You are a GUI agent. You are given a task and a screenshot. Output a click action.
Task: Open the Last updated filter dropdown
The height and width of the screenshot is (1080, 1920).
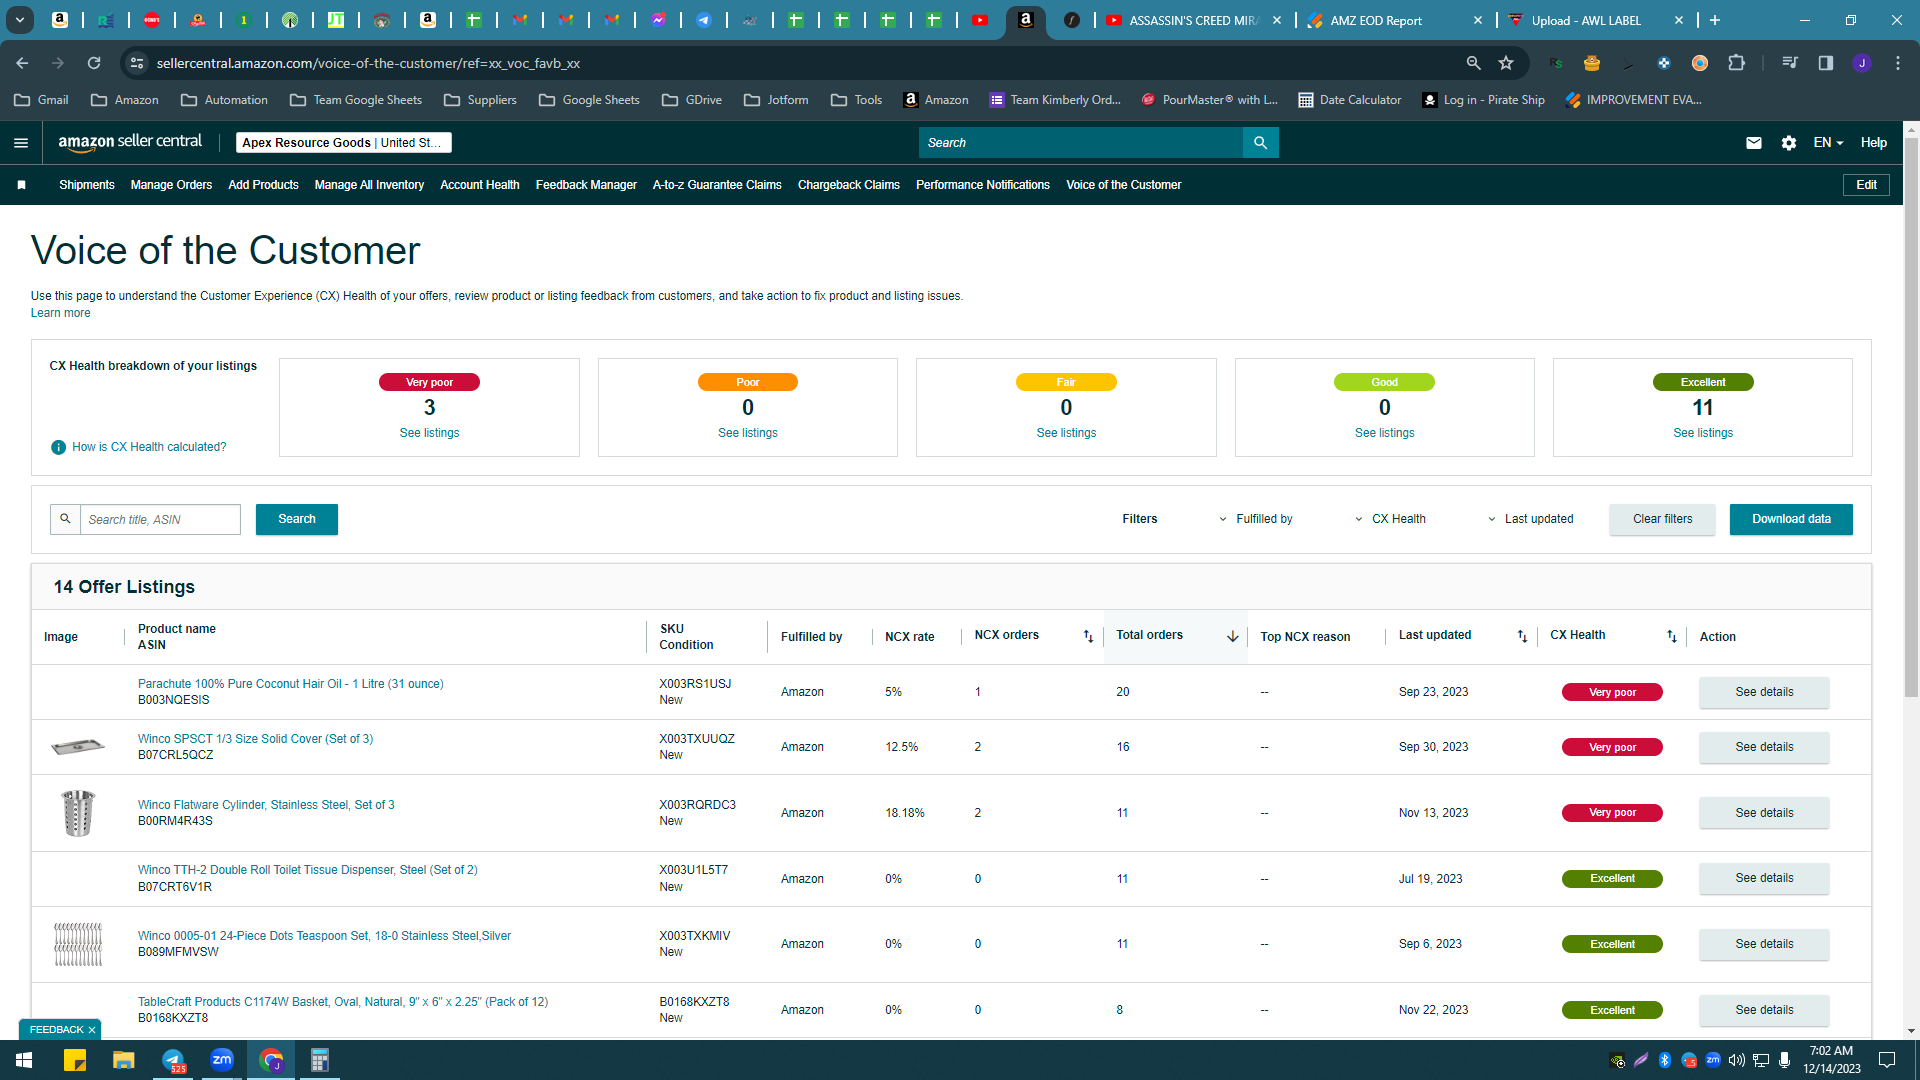[1530, 519]
